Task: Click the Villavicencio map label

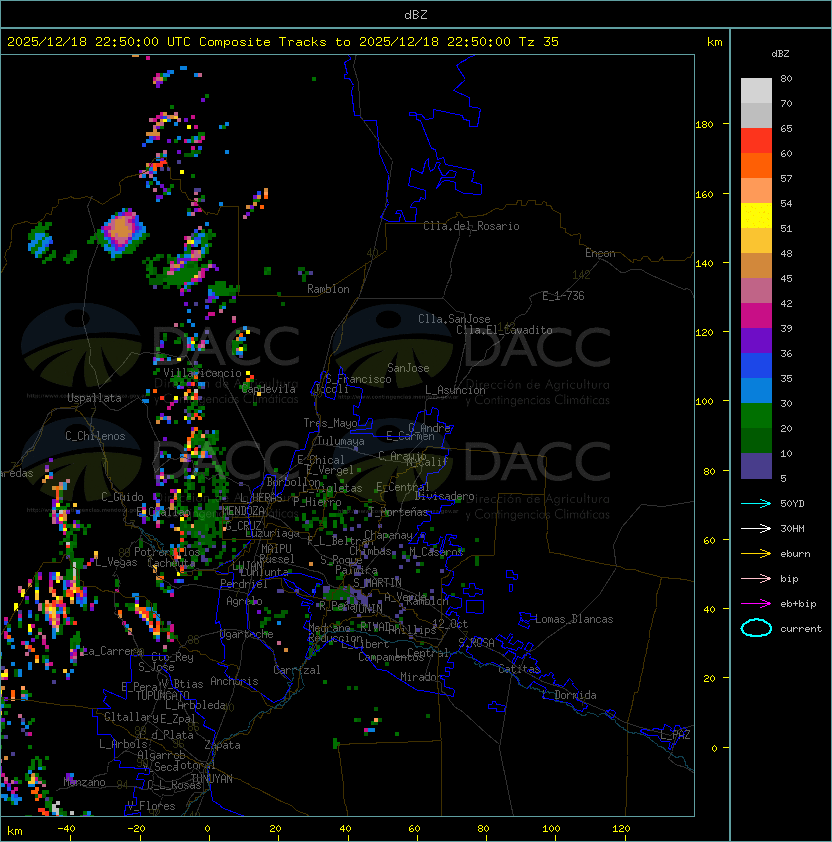Action: [202, 373]
